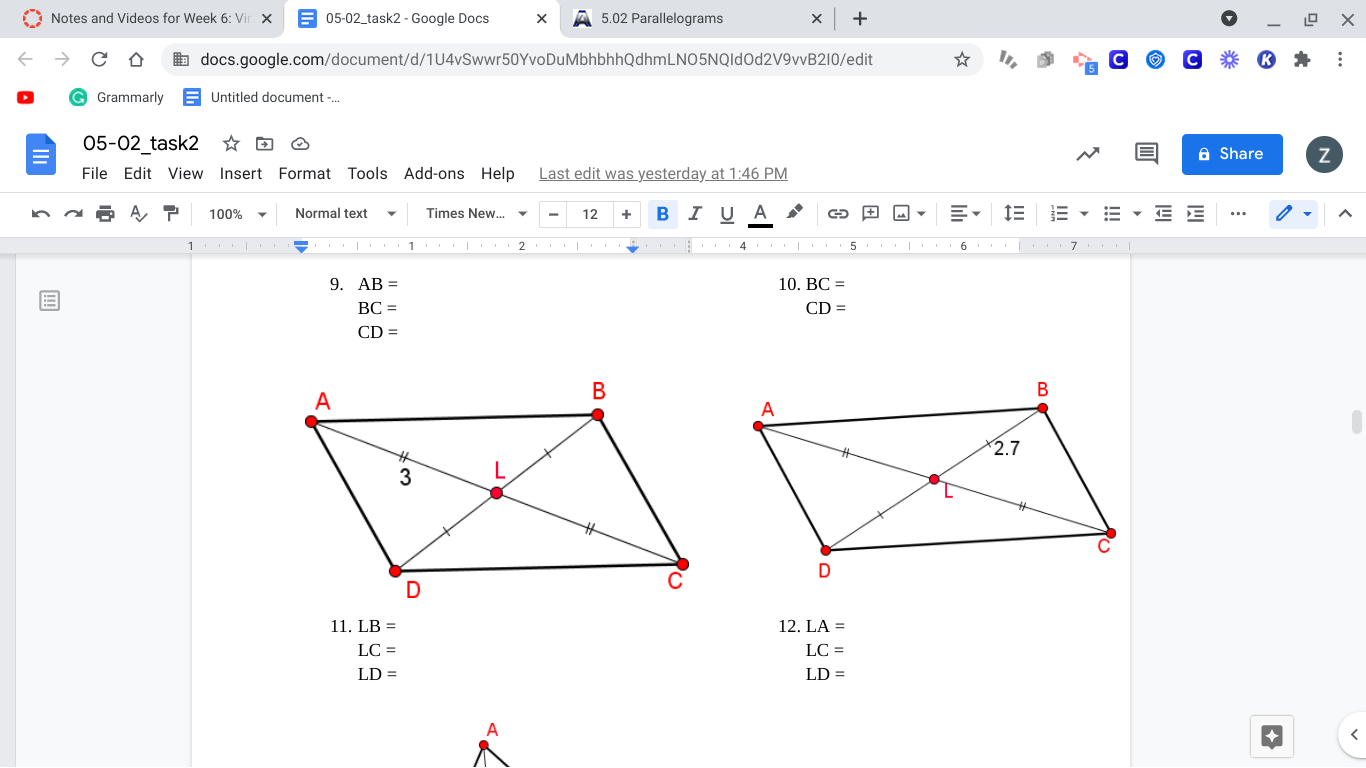Viewport: 1366px width, 768px height.
Task: Open the Normal text style dropdown
Action: point(346,213)
